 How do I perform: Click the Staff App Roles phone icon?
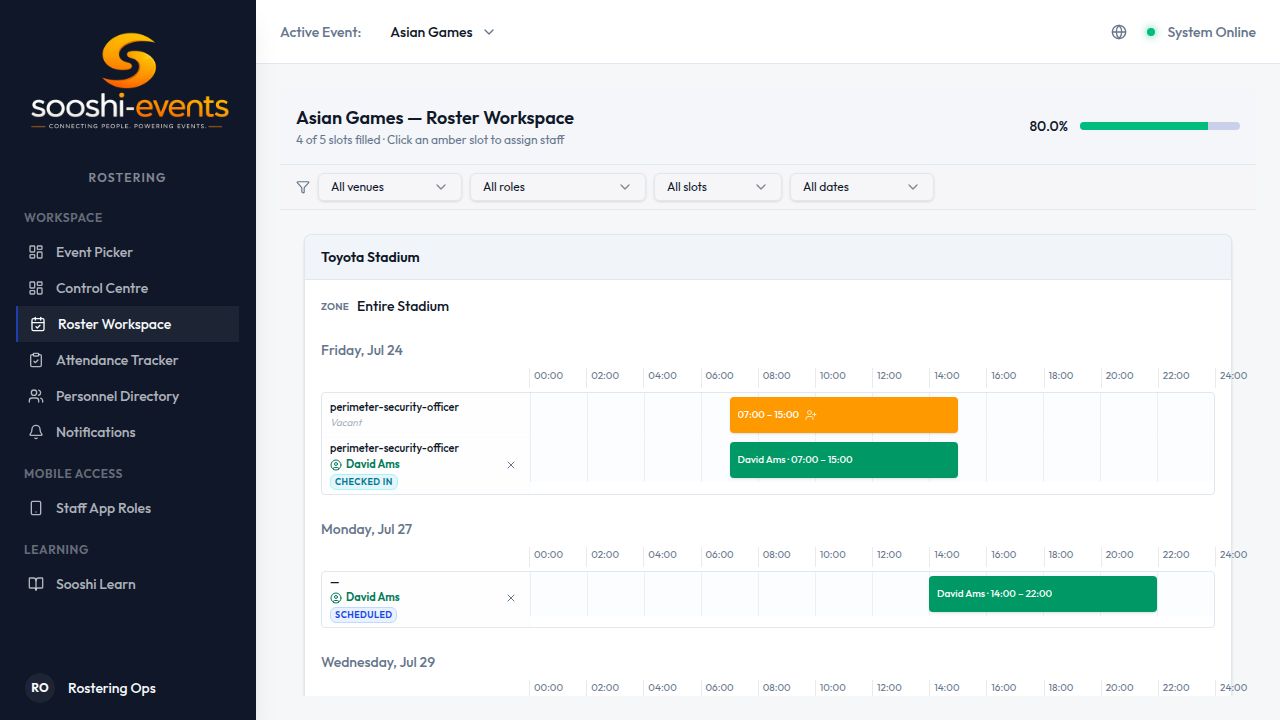(36, 508)
